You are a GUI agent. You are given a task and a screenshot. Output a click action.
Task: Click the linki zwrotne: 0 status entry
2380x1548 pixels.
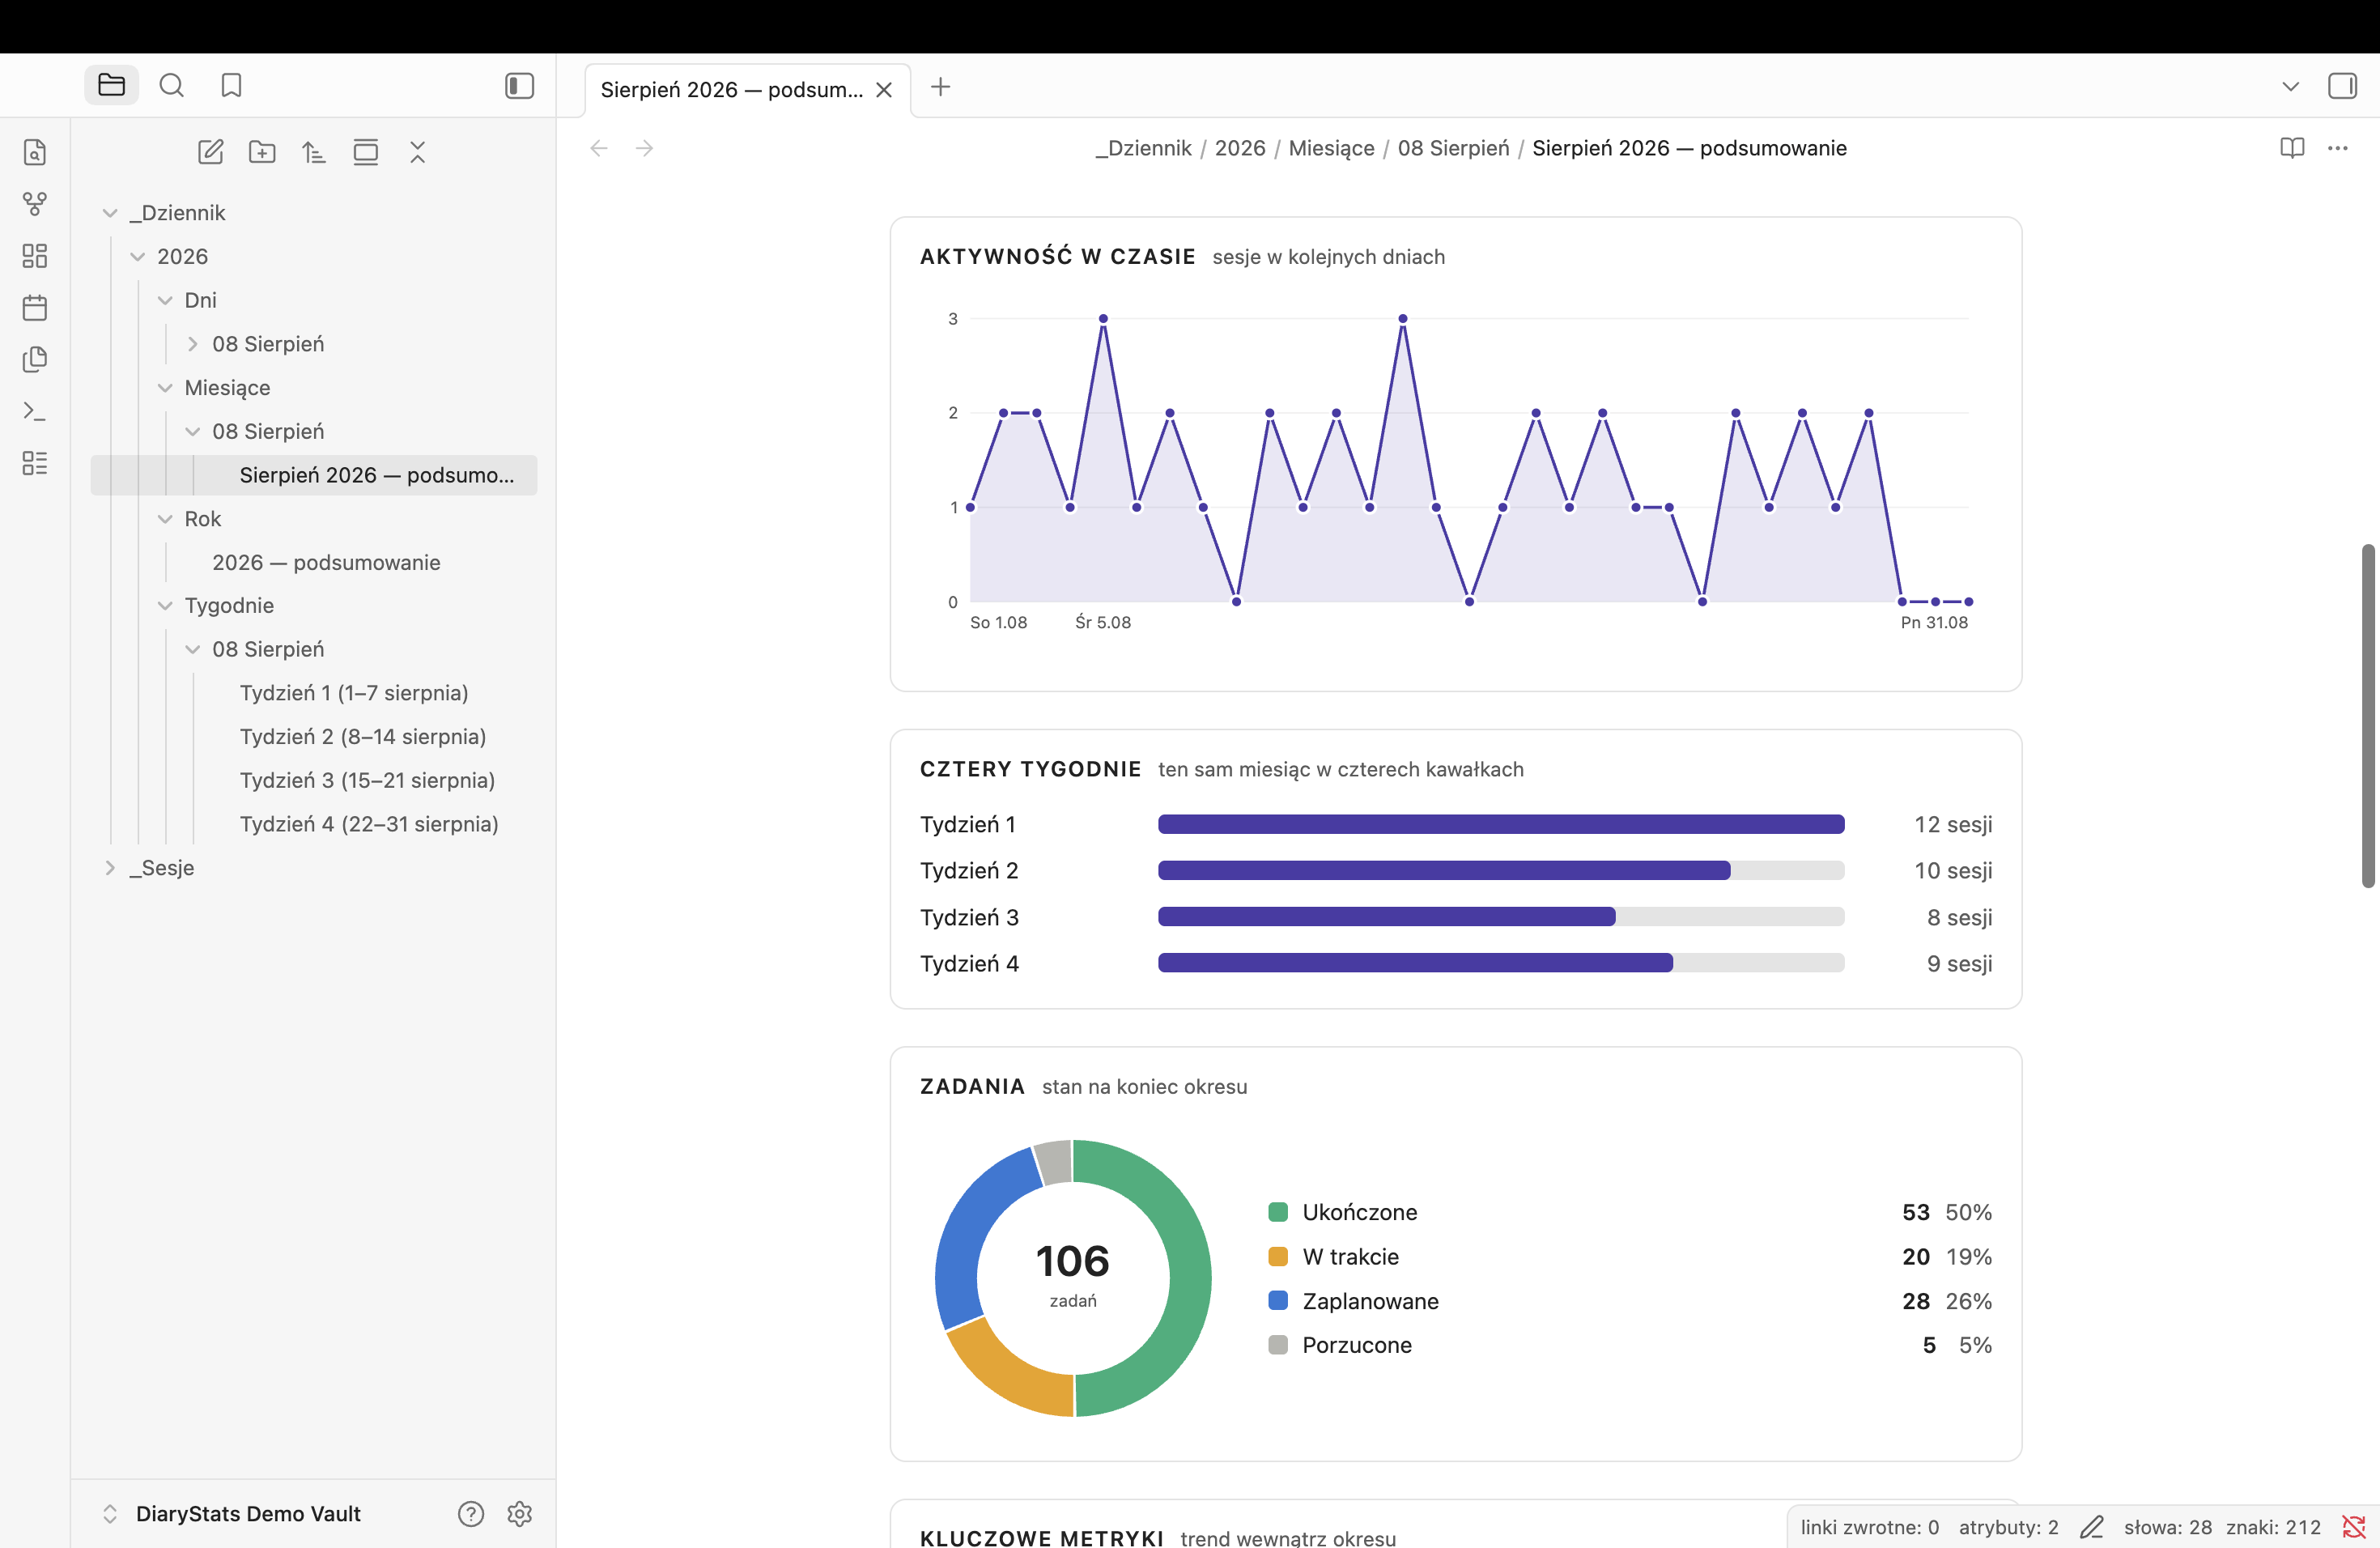(x=1869, y=1527)
